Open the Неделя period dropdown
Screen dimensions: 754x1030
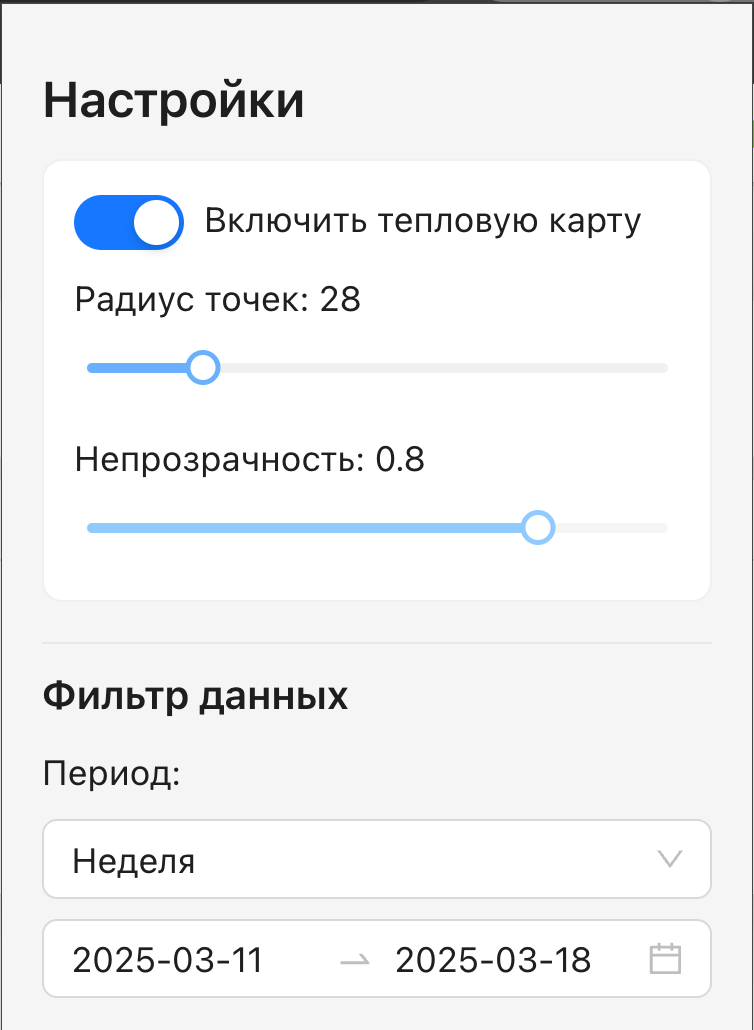[377, 859]
